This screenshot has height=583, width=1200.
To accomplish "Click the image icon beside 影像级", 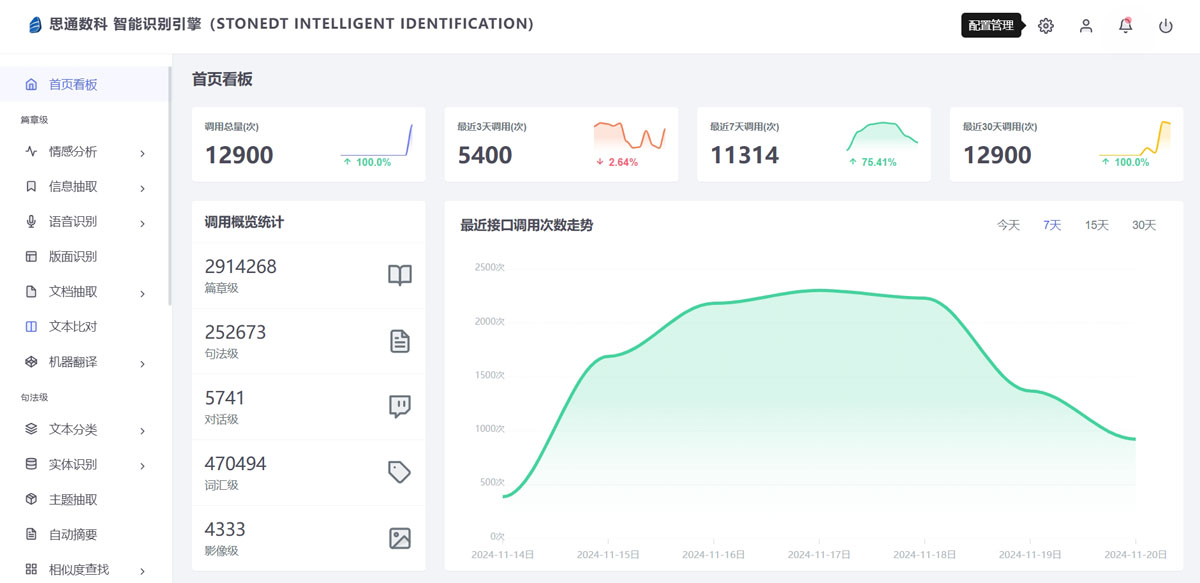I will coord(399,538).
